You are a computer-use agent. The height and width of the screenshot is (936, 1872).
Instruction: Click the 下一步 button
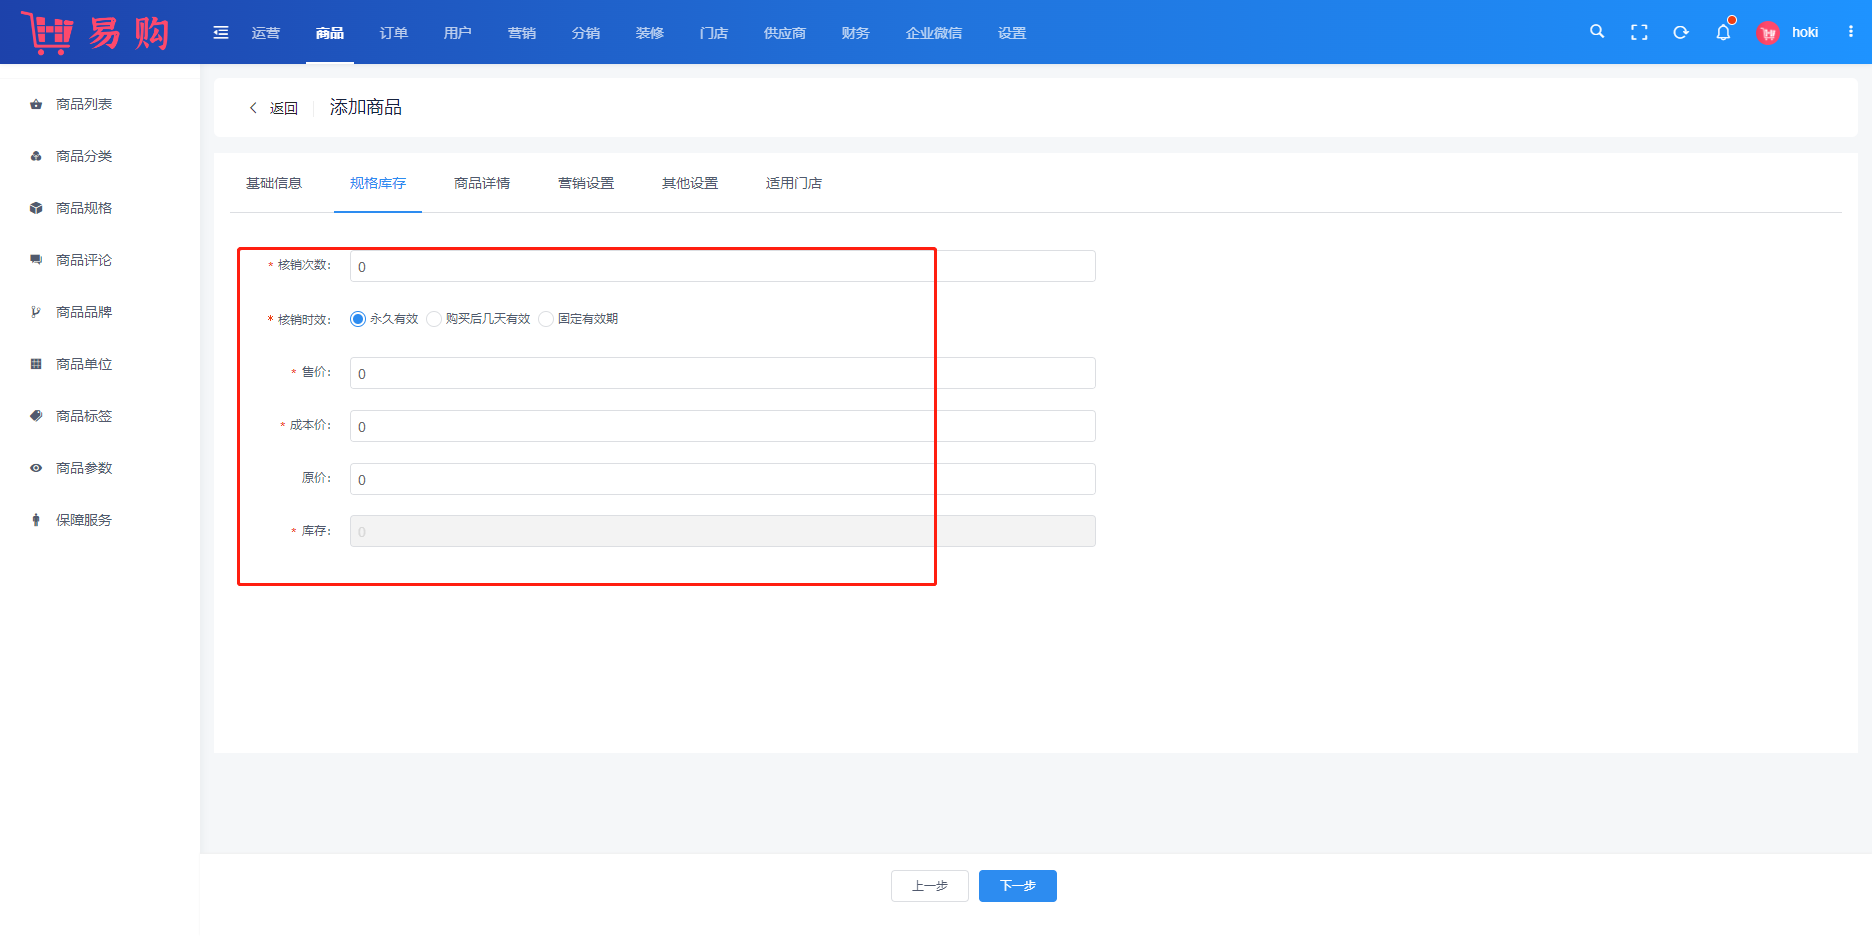coord(1017,886)
